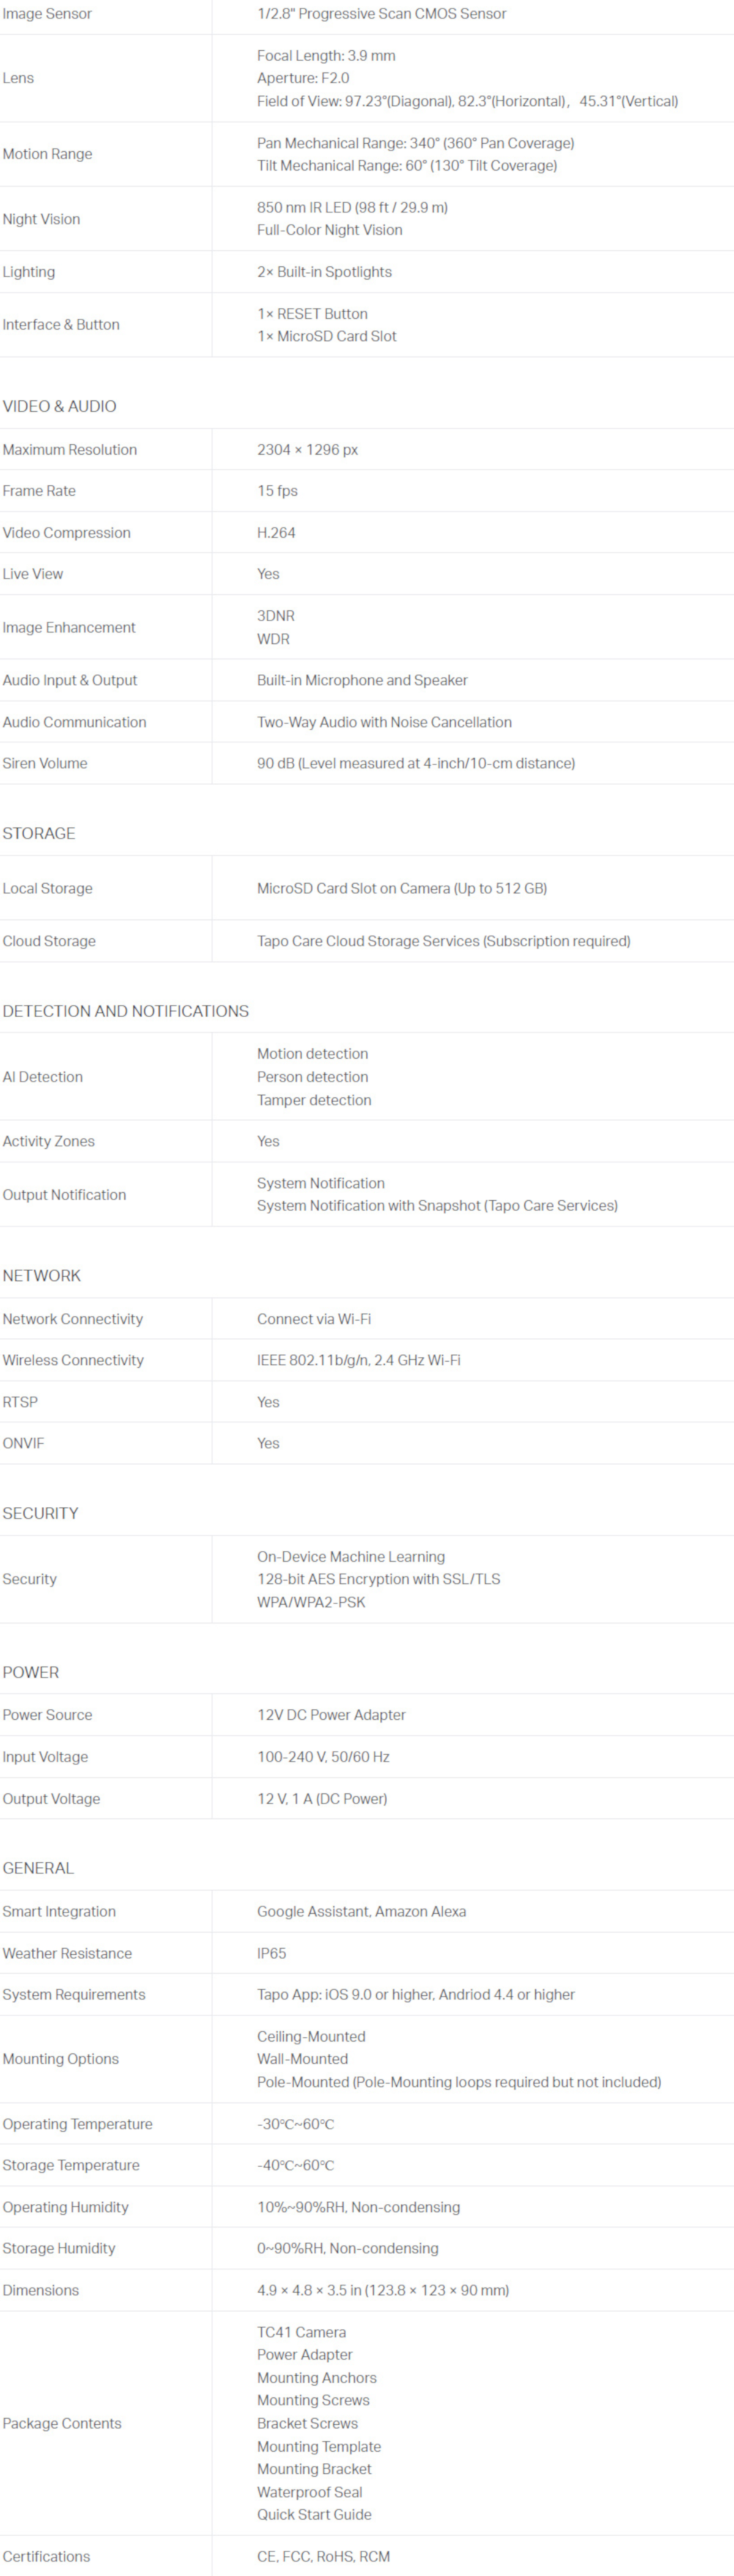The height and width of the screenshot is (2576, 734).
Task: Select the Pole-Mounted mounting option text
Action: pos(459,2082)
